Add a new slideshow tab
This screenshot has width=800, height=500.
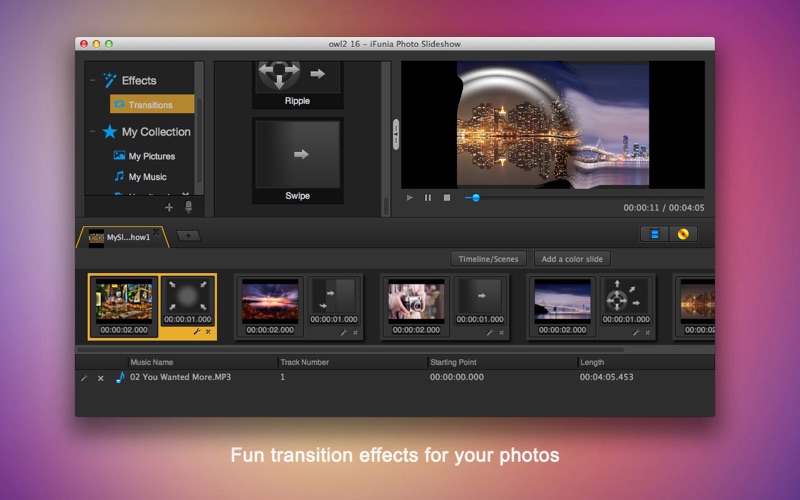(x=188, y=236)
